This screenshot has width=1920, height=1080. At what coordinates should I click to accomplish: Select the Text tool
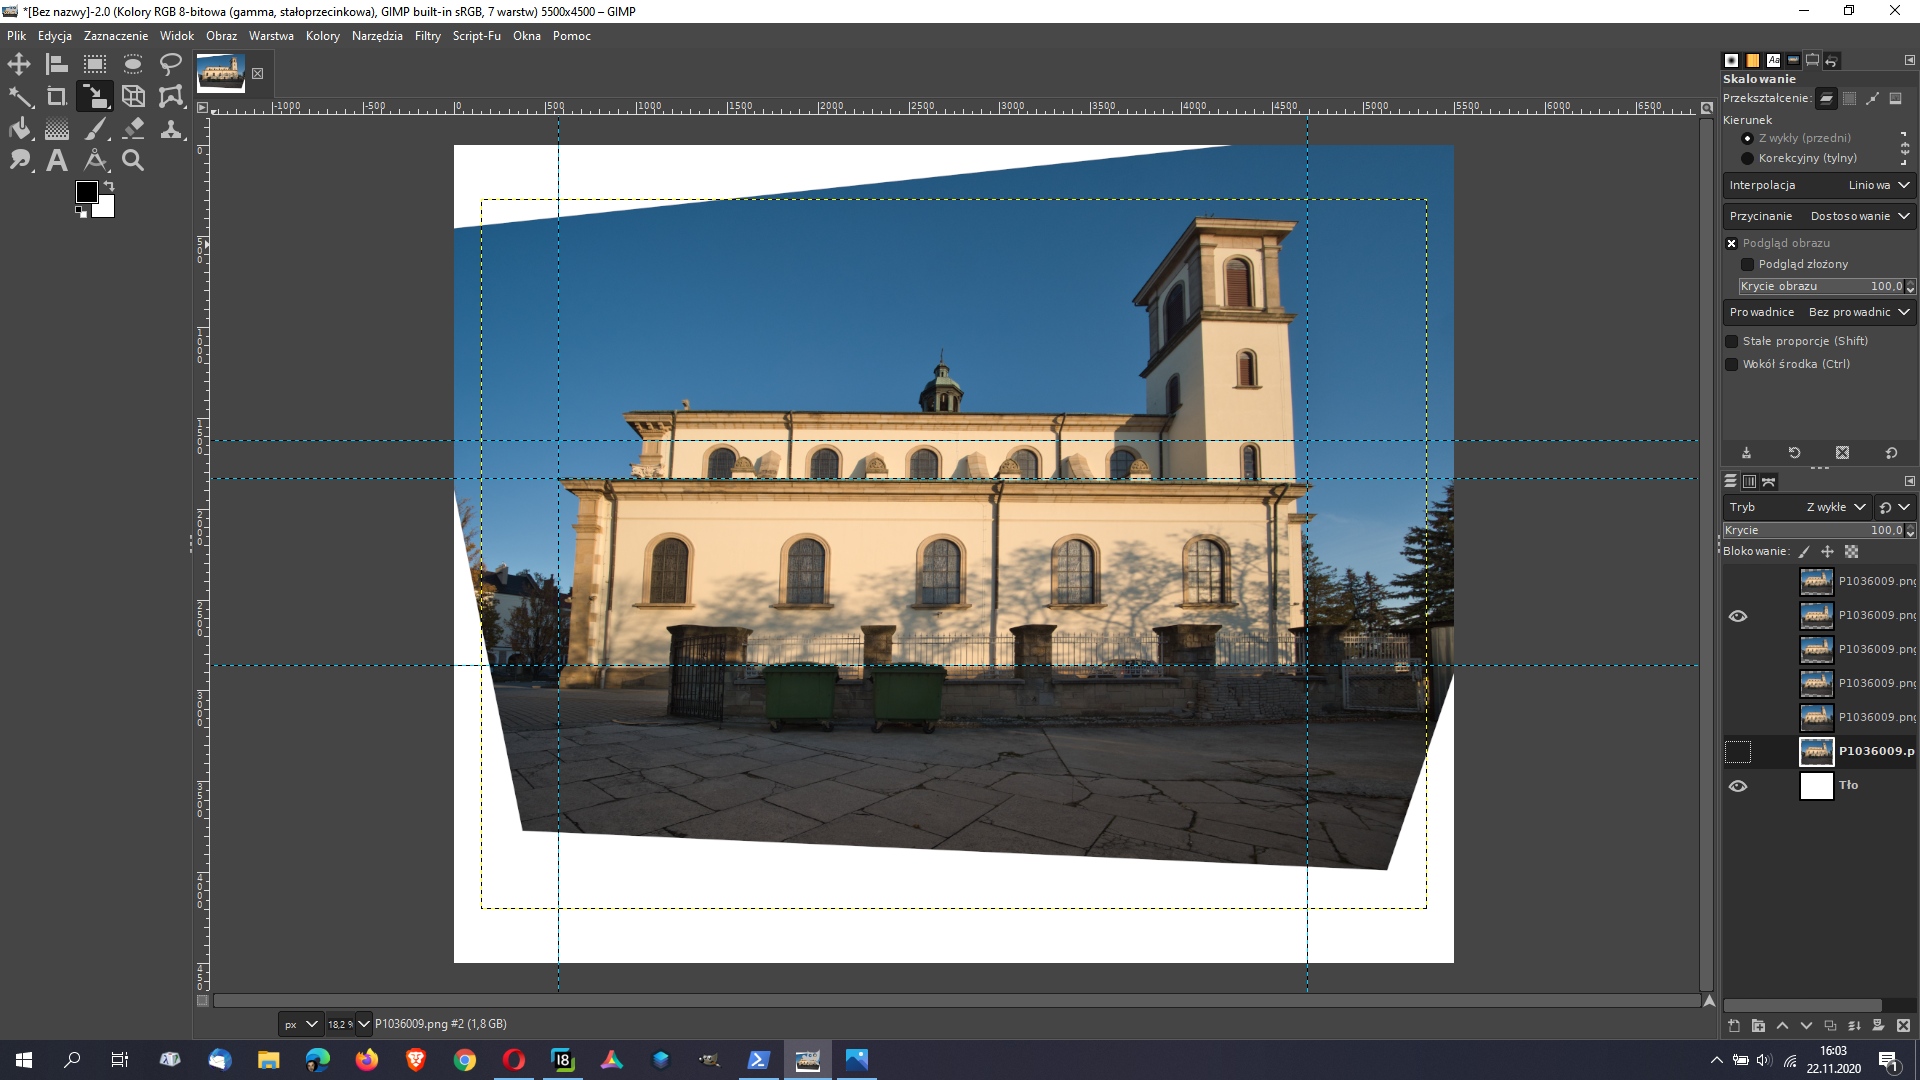[x=57, y=160]
